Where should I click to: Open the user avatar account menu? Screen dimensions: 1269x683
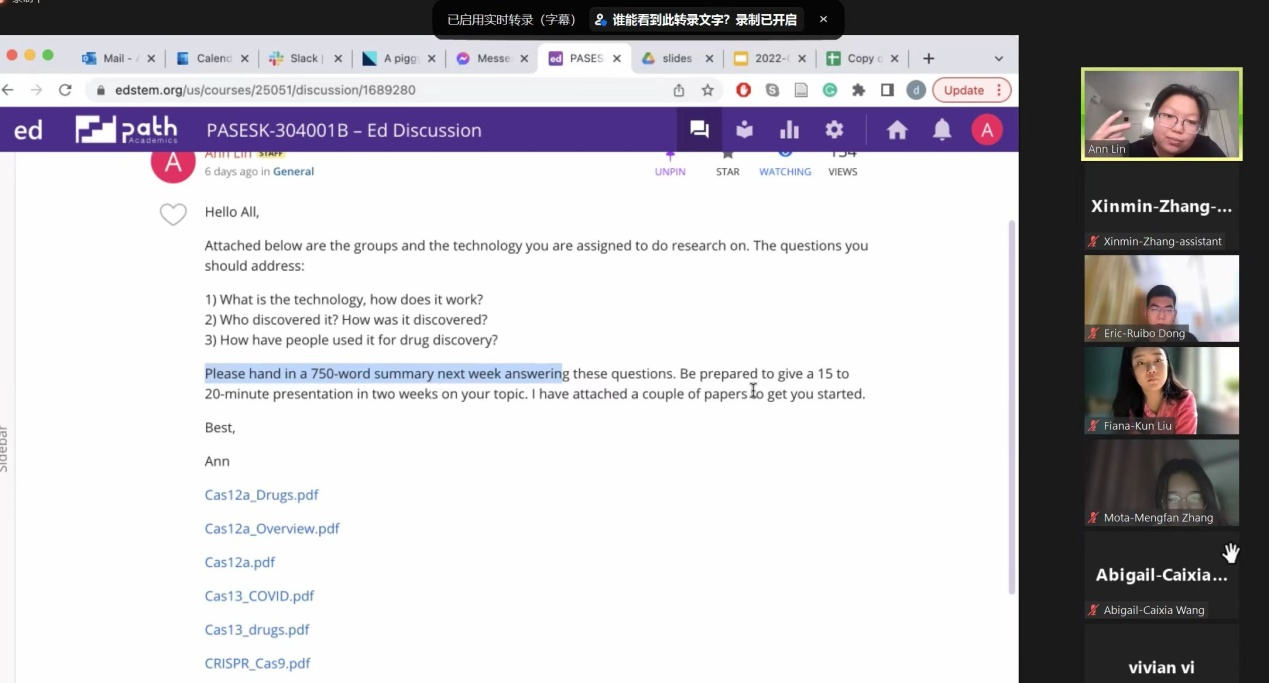(987, 130)
